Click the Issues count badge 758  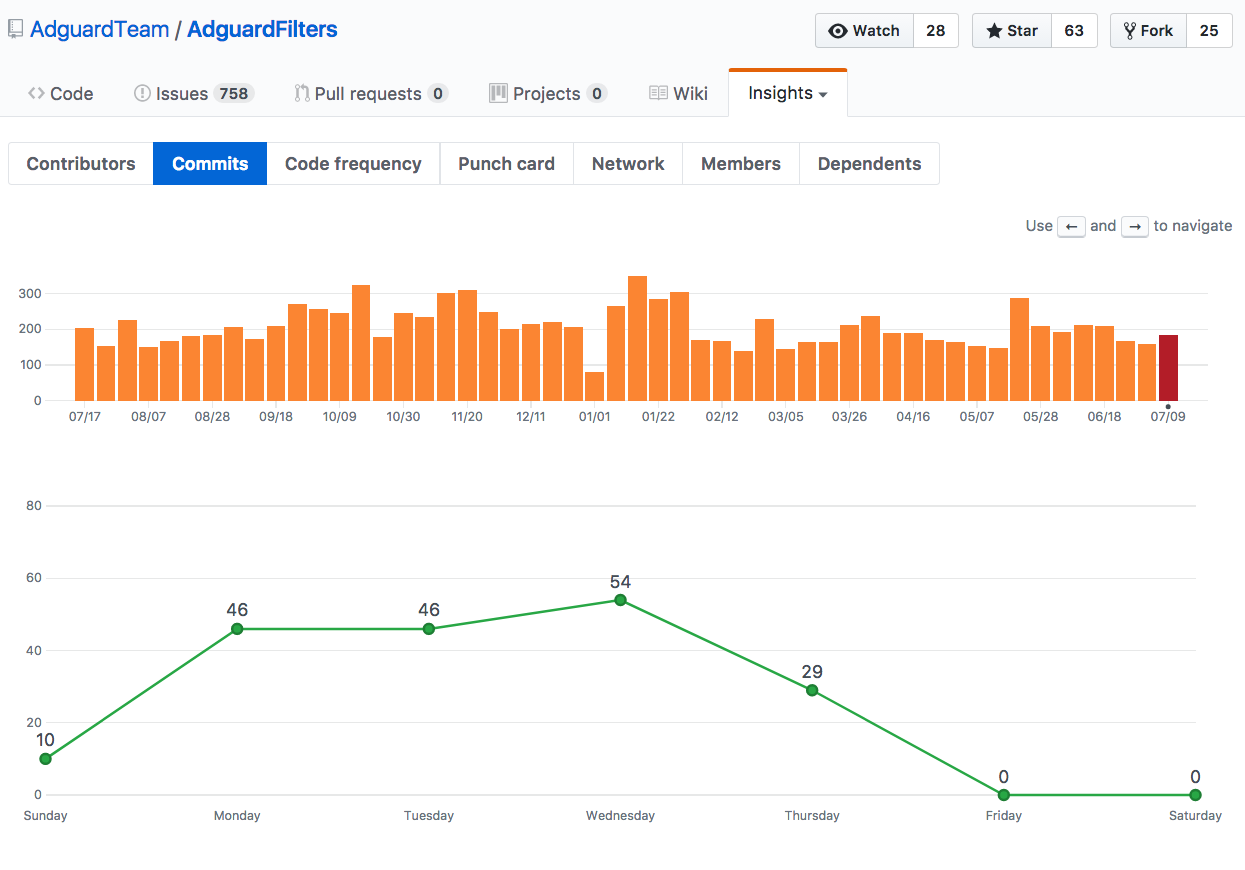pyautogui.click(x=234, y=93)
